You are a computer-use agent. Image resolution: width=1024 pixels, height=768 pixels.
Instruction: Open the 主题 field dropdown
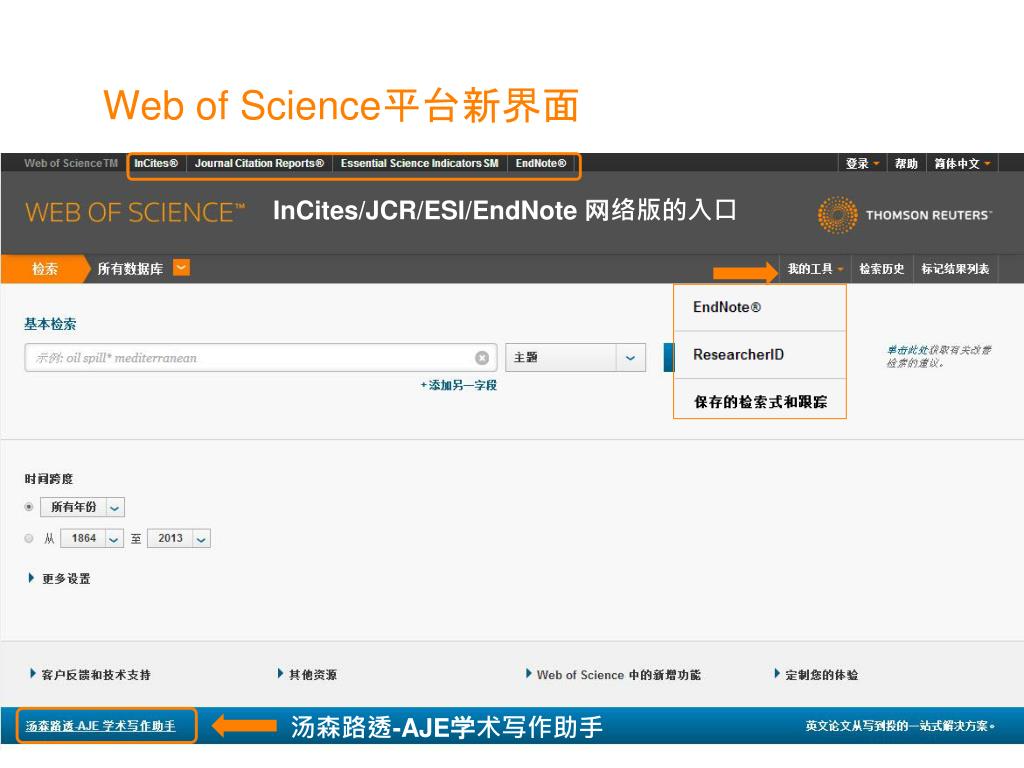[x=575, y=358]
